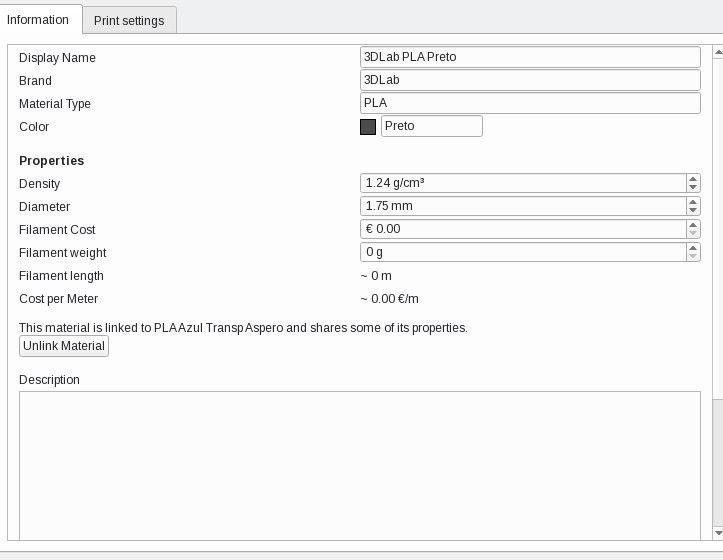Image resolution: width=723 pixels, height=560 pixels.
Task: Click the scrollbar down arrow
Action: pos(718,533)
